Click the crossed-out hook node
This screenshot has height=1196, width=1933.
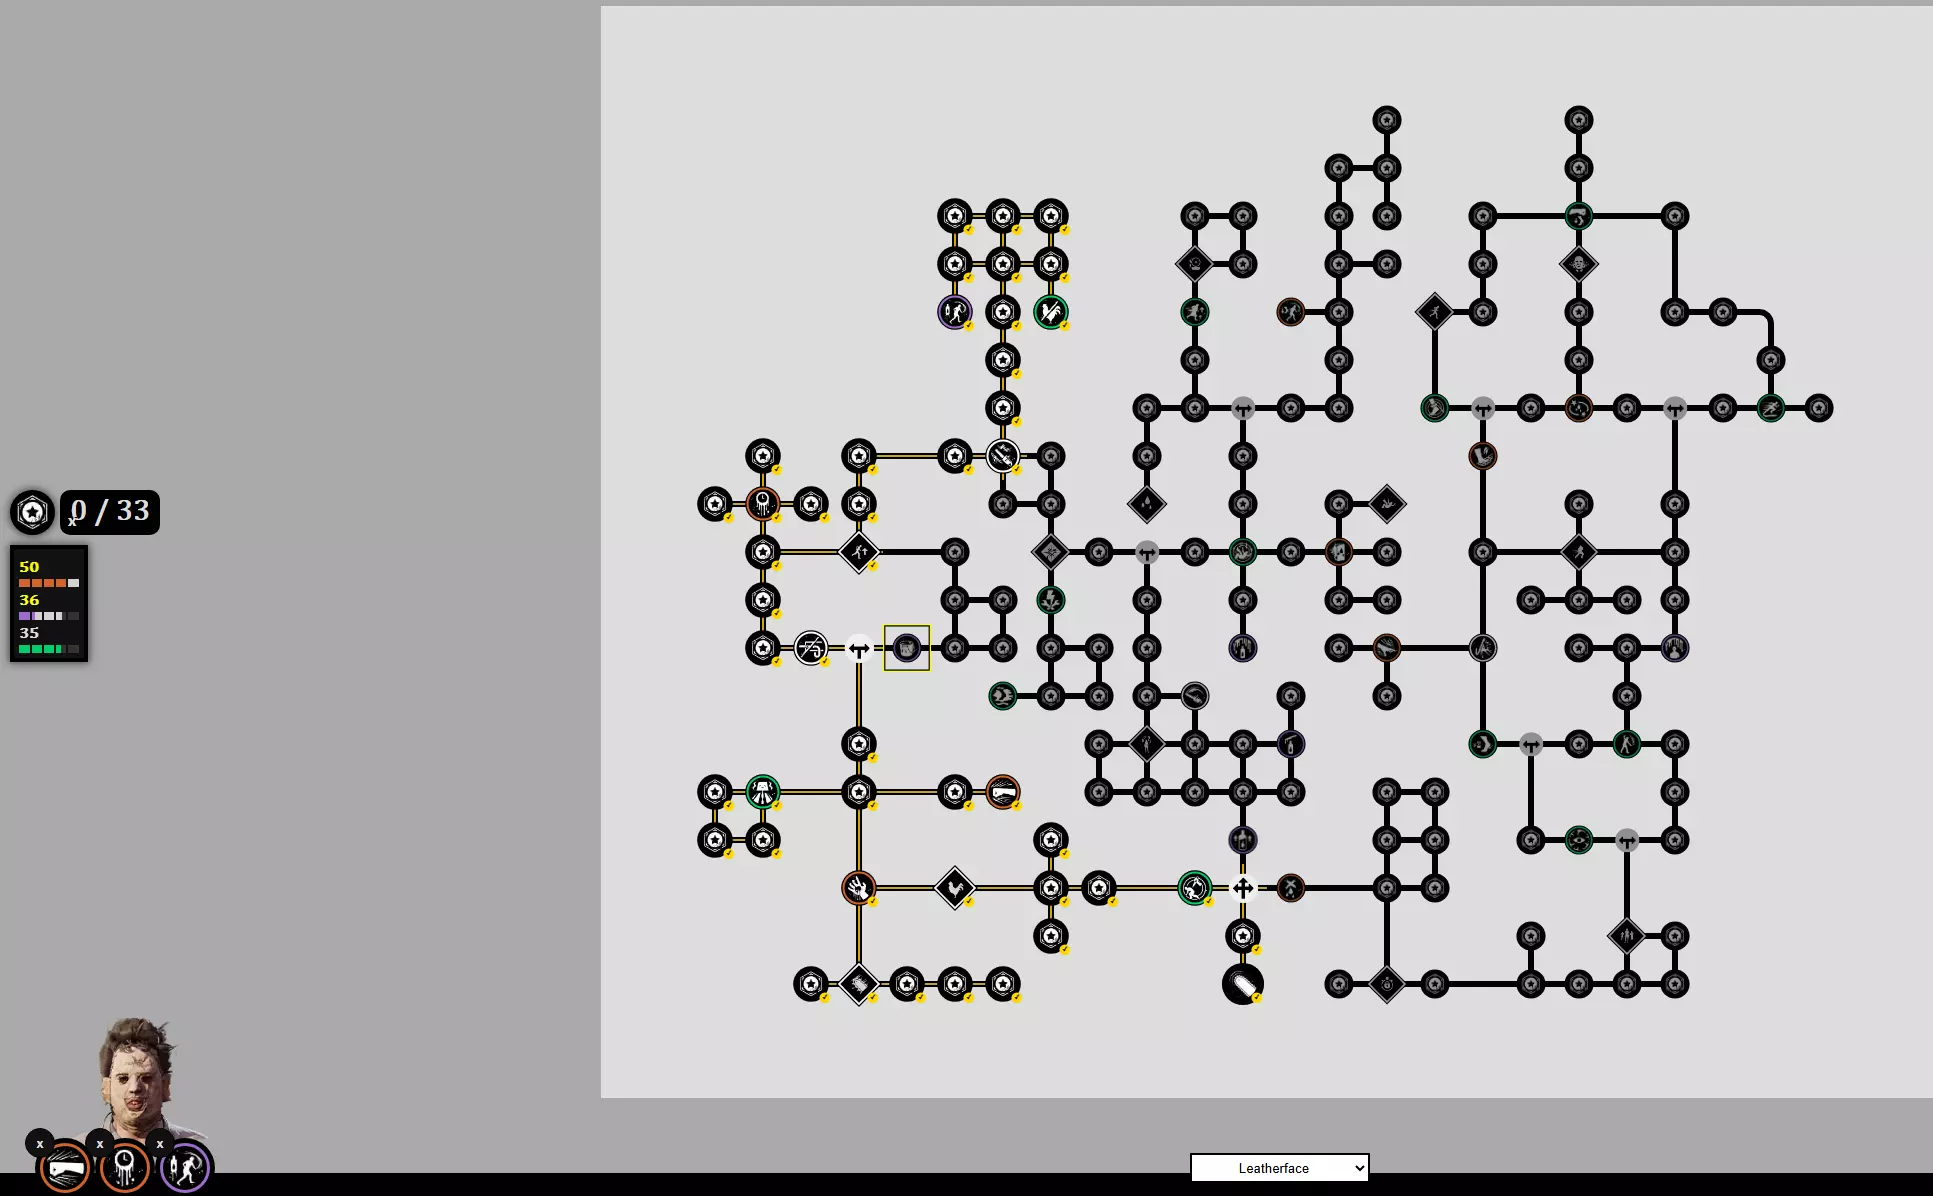coord(810,648)
